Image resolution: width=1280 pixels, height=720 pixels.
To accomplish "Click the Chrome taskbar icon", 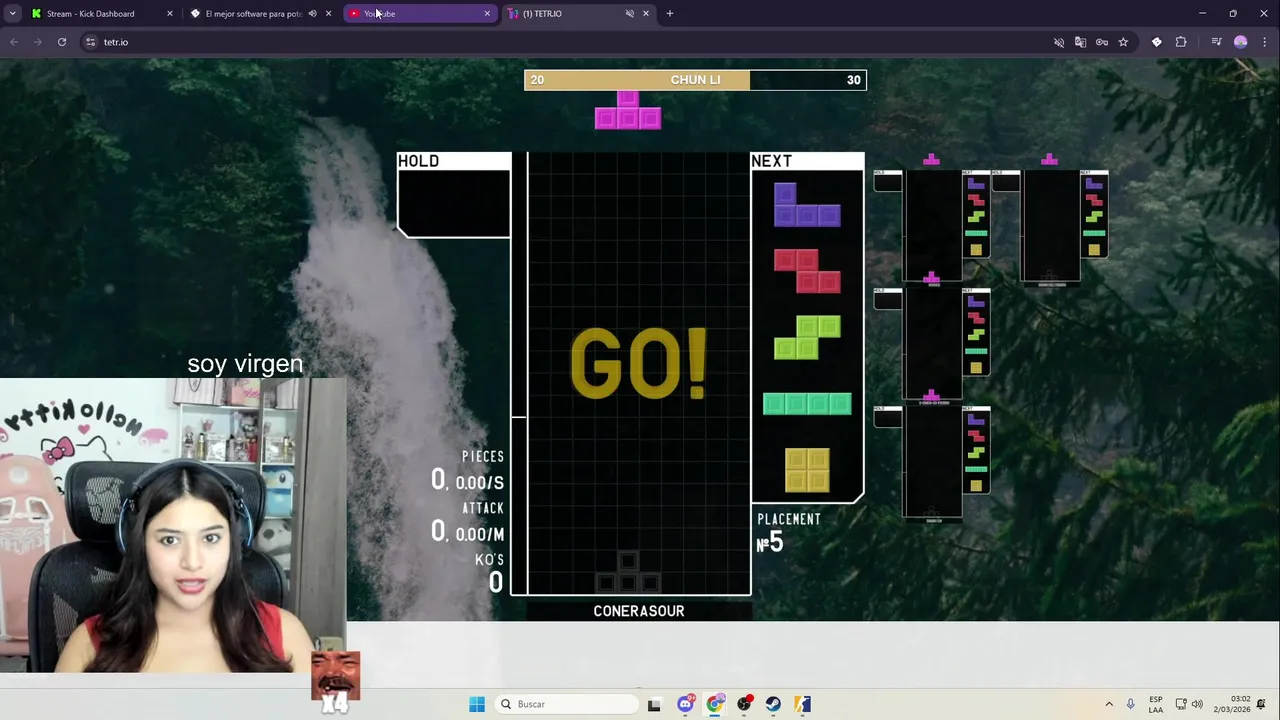I will (714, 704).
